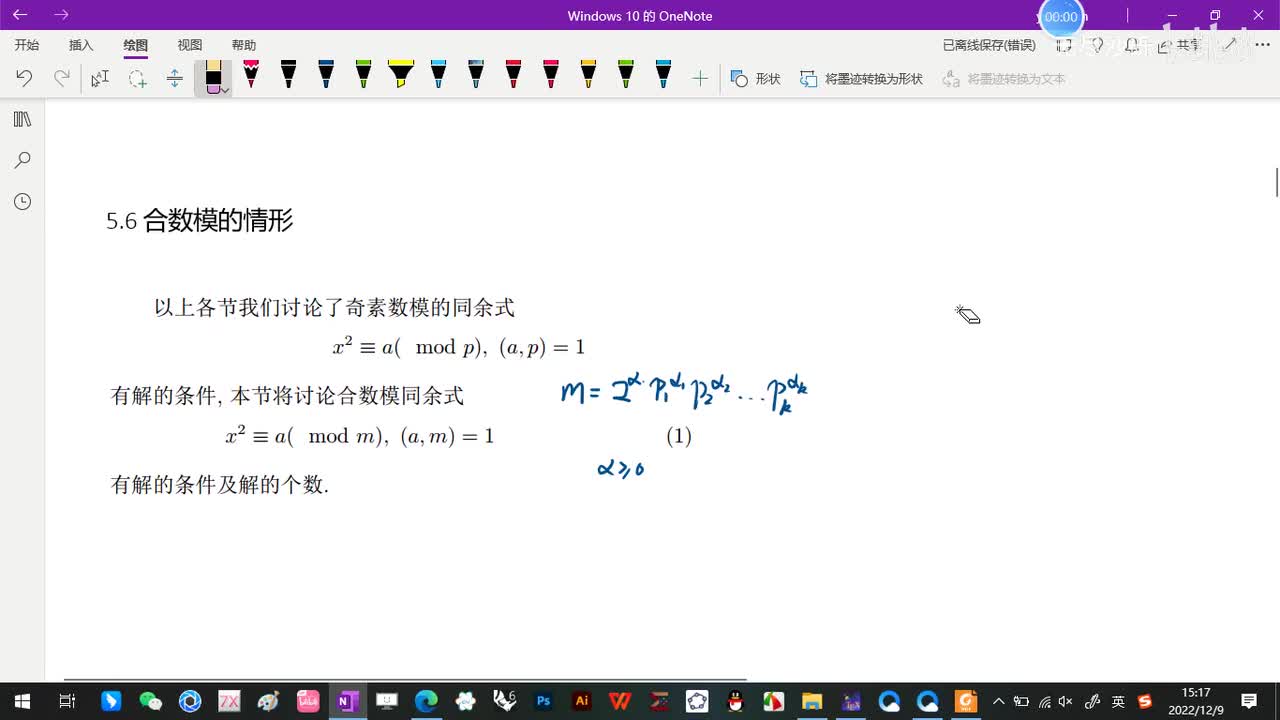The height and width of the screenshot is (720, 1280).
Task: Go to the 视图 tab
Action: click(x=190, y=45)
